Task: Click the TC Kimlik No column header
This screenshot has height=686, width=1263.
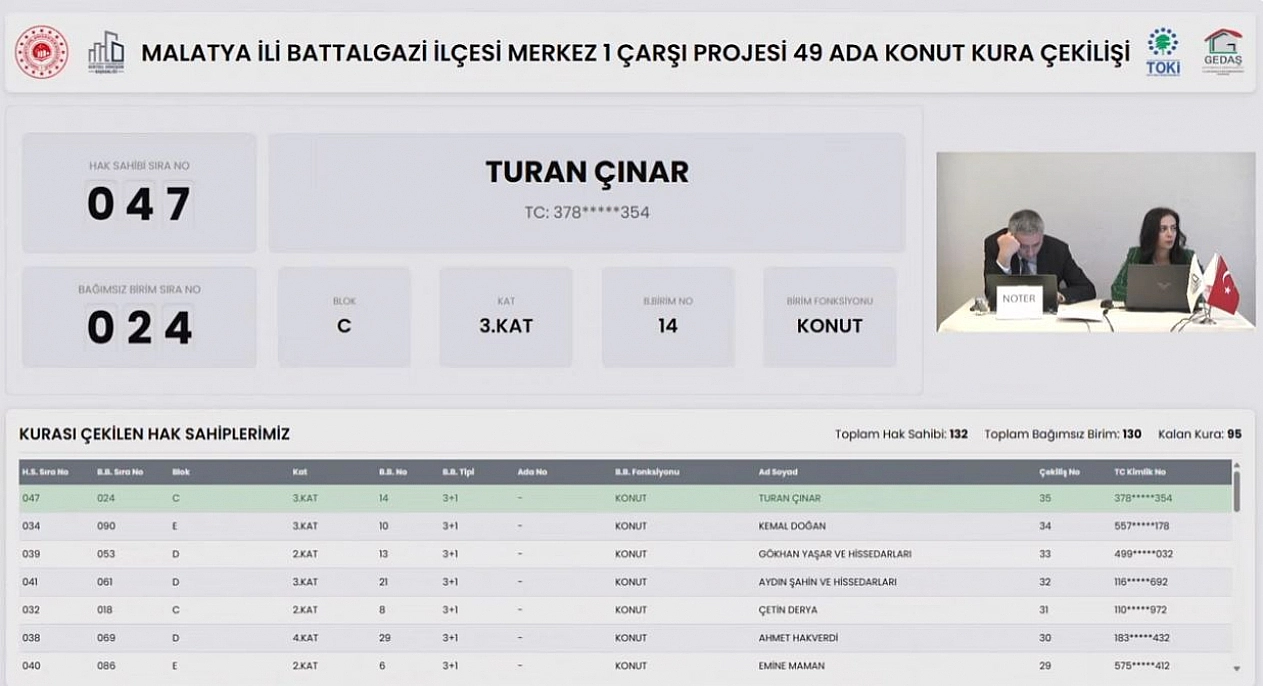Action: click(x=1140, y=472)
